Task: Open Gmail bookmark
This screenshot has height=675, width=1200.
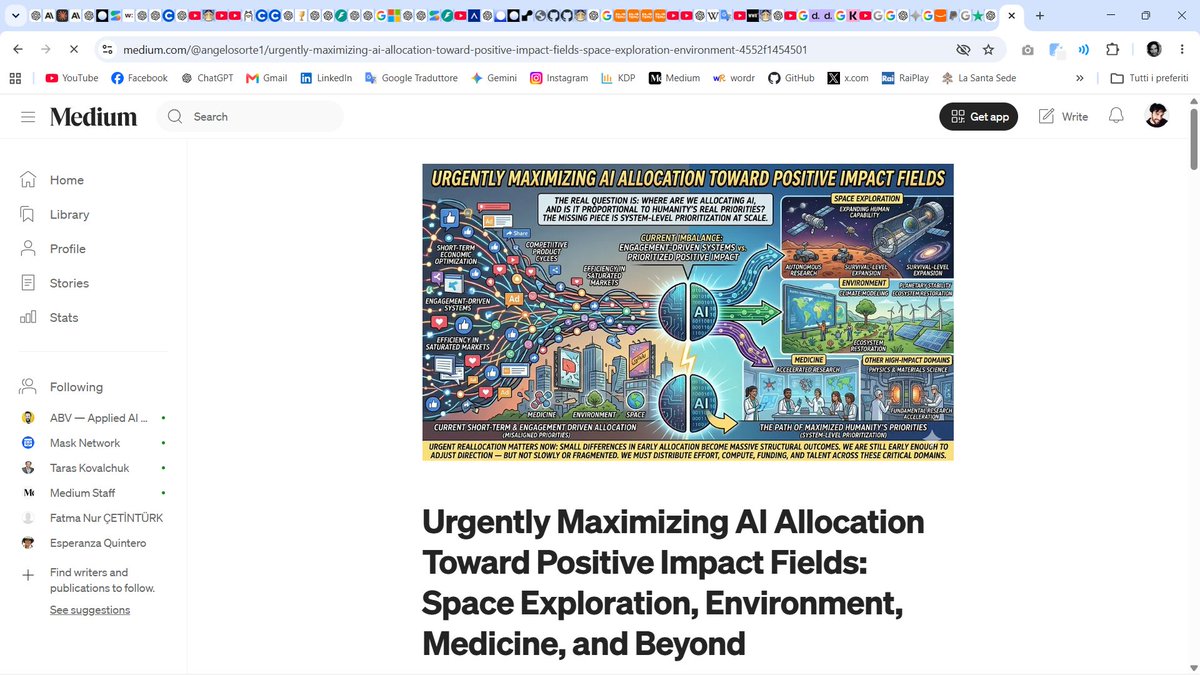Action: pyautogui.click(x=267, y=78)
